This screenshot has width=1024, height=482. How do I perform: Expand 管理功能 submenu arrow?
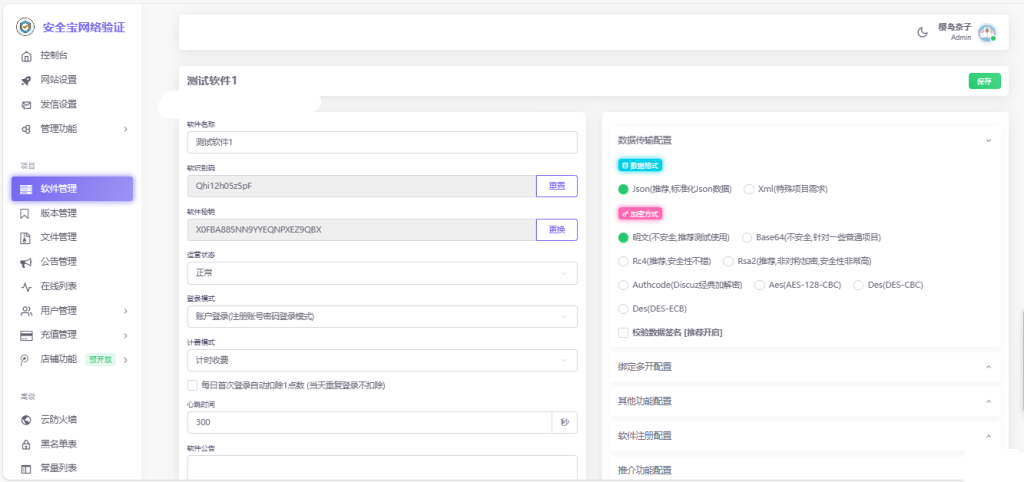click(x=125, y=129)
